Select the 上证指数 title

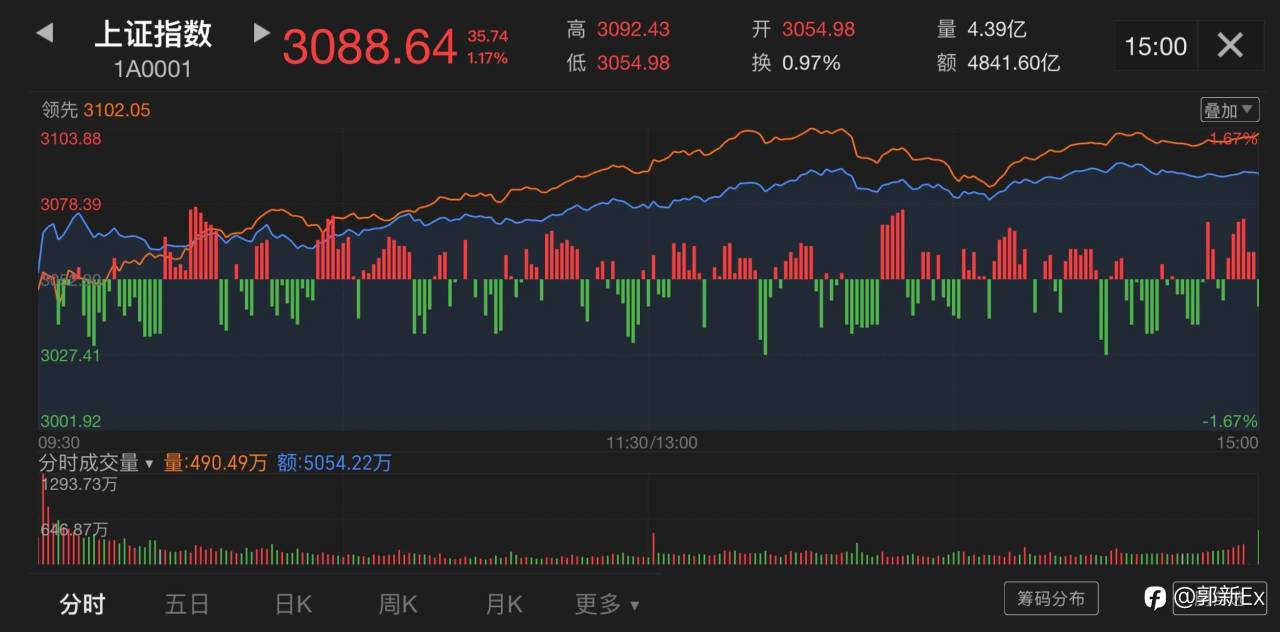tap(153, 33)
